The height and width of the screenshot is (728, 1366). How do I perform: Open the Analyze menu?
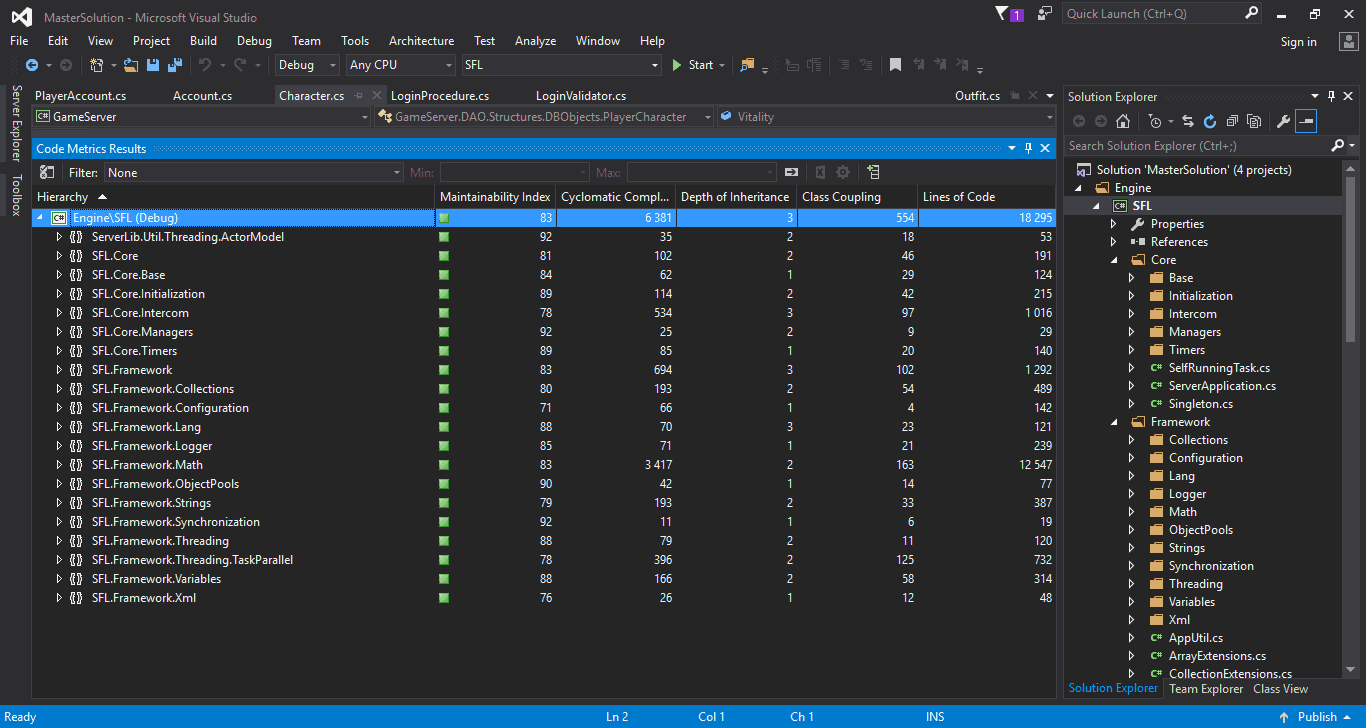click(535, 41)
